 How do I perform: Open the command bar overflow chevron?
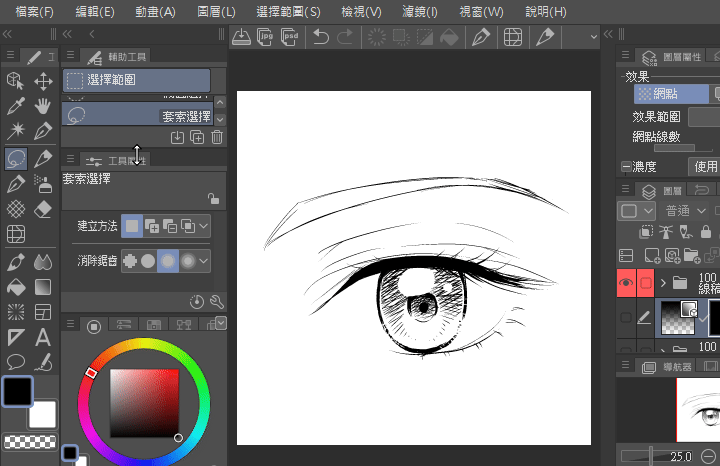[594, 37]
